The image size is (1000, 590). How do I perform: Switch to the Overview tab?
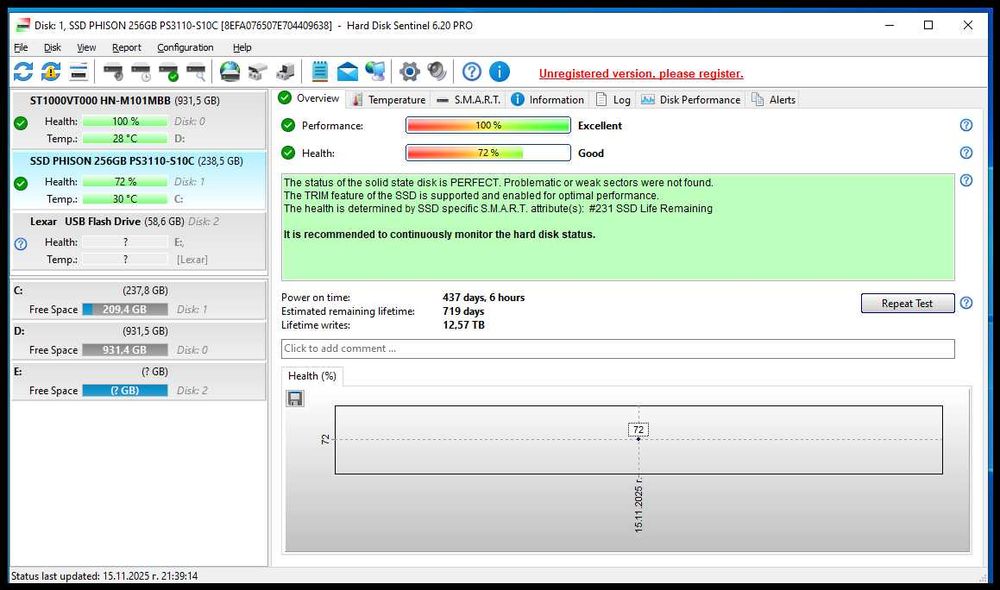[x=310, y=98]
